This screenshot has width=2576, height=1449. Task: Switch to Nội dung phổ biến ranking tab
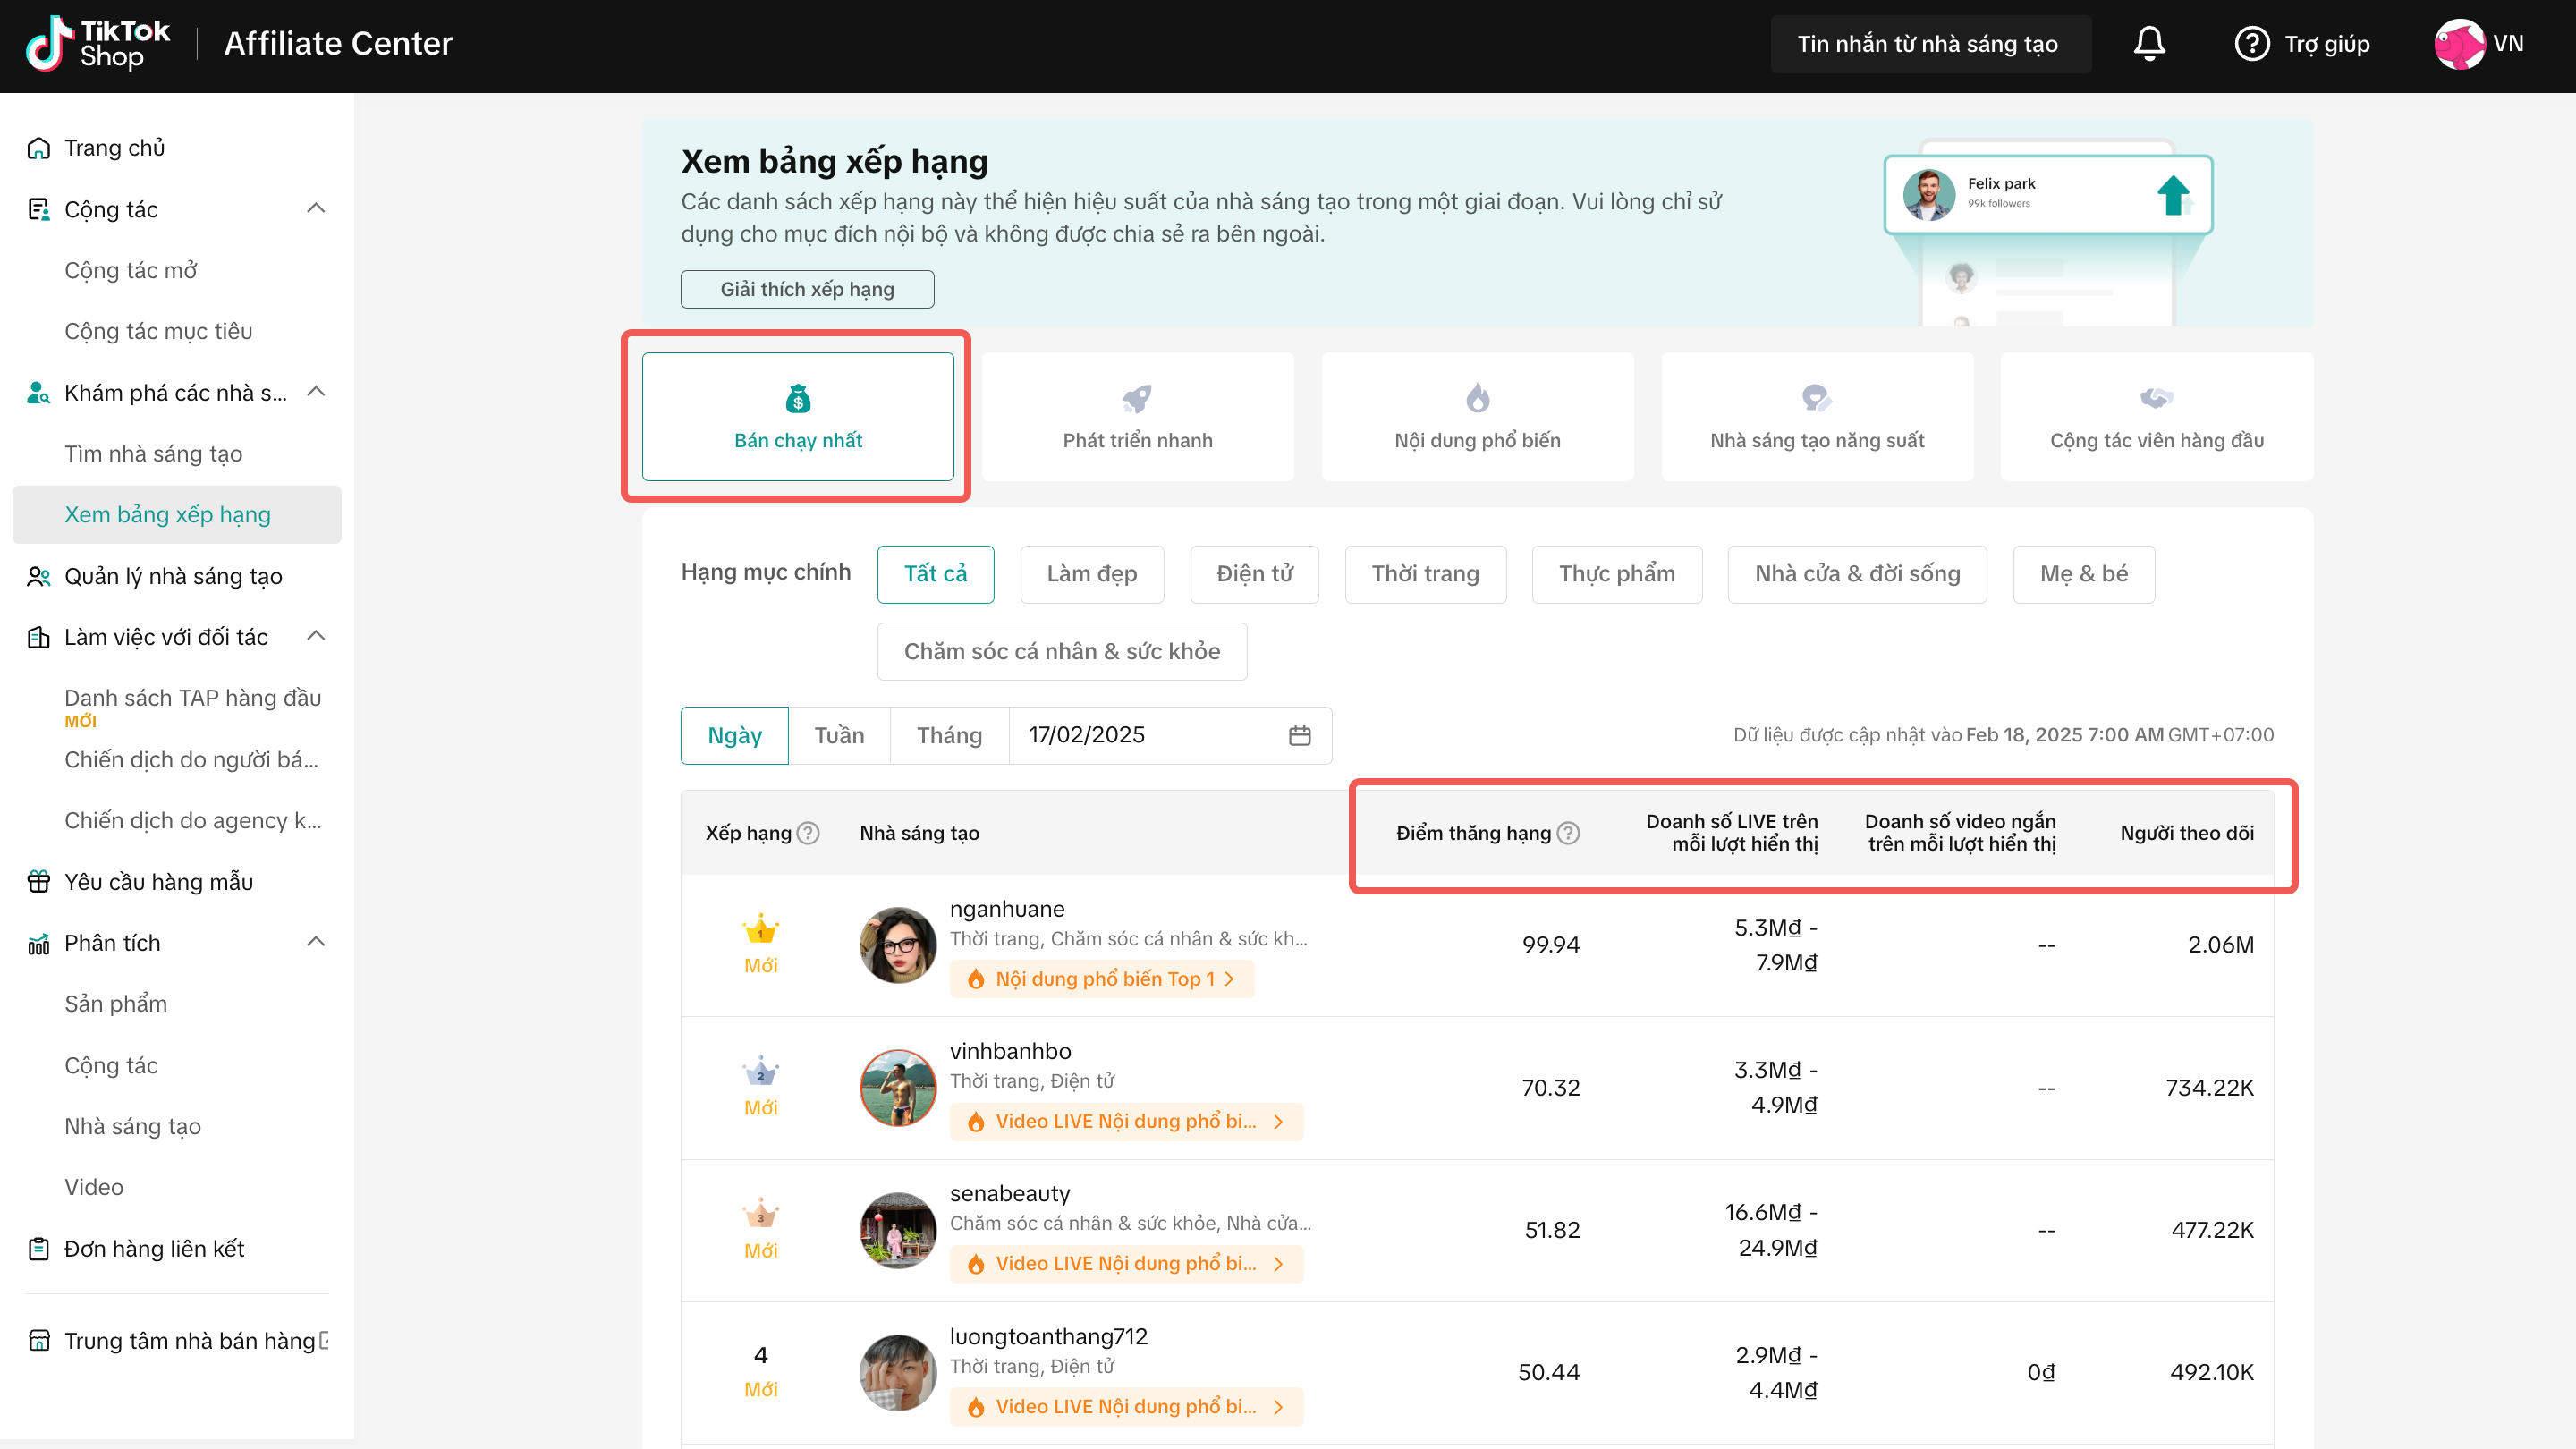pos(1476,417)
